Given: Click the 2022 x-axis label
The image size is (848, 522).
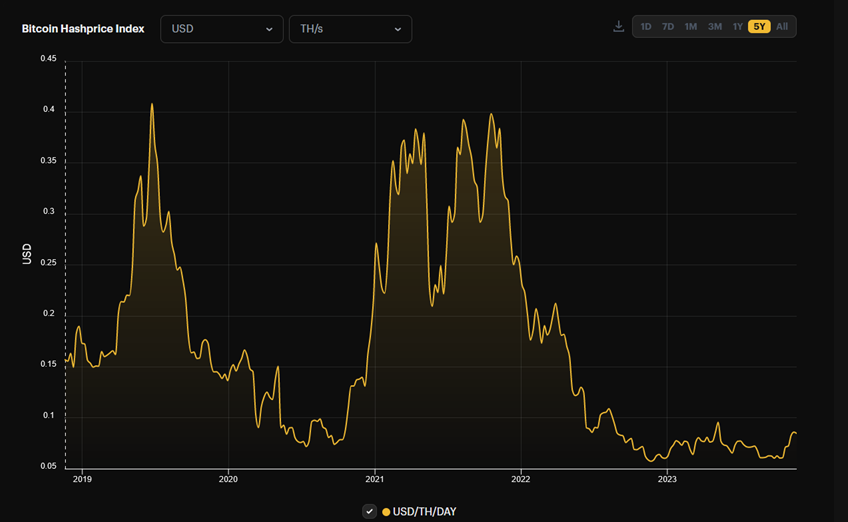Looking at the screenshot, I should pos(521,479).
